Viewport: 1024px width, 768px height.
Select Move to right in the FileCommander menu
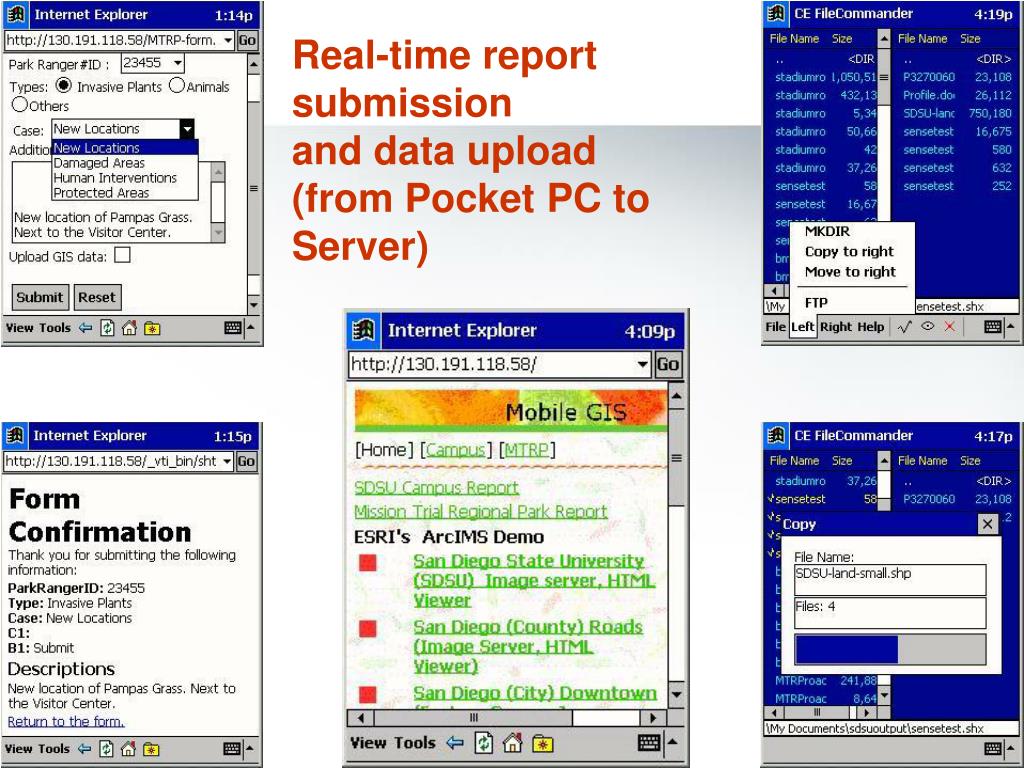850,272
